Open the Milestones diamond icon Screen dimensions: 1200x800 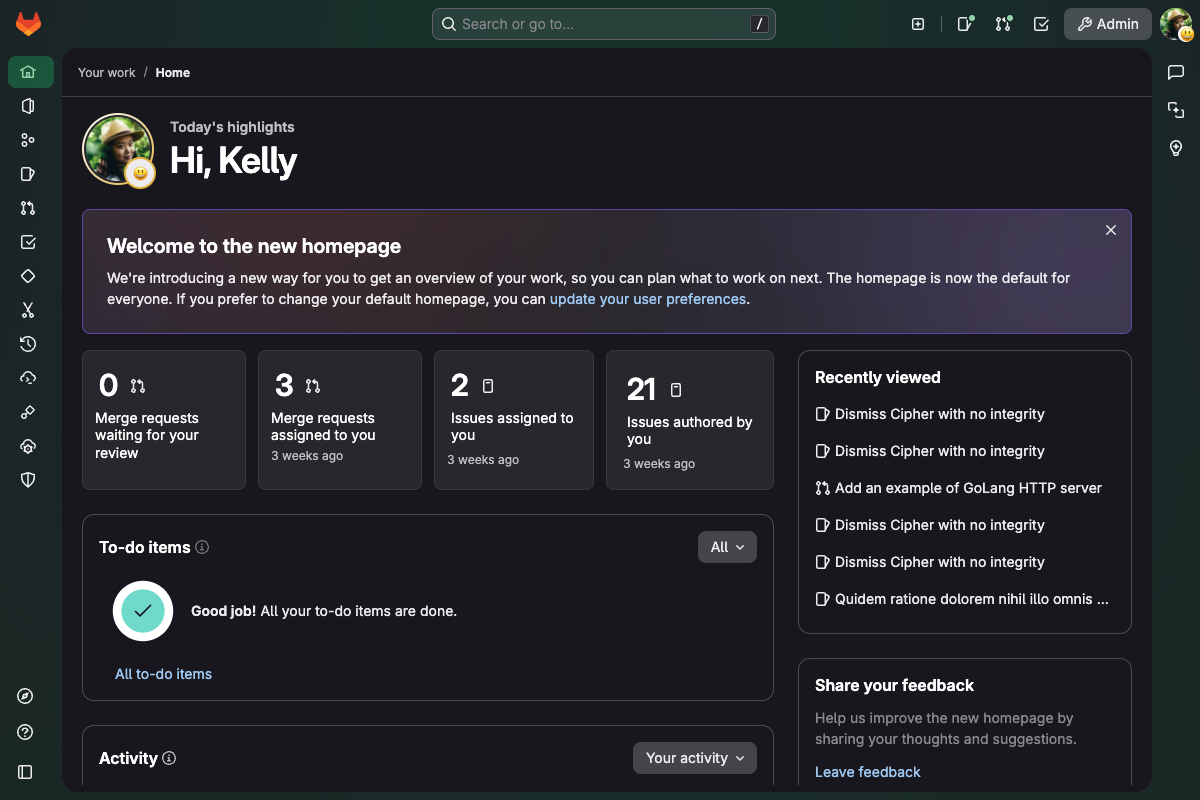(x=28, y=275)
